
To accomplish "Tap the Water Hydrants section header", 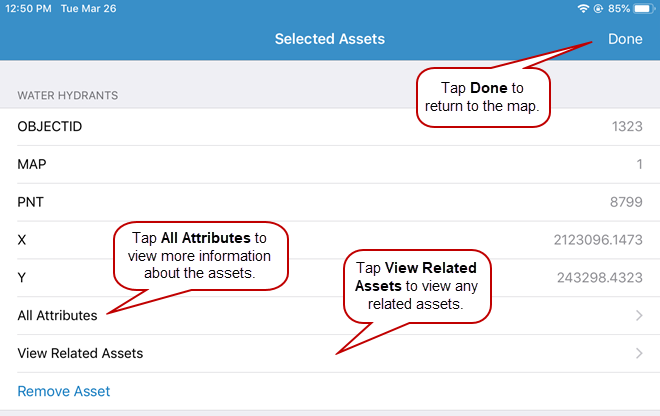I will (x=68, y=96).
